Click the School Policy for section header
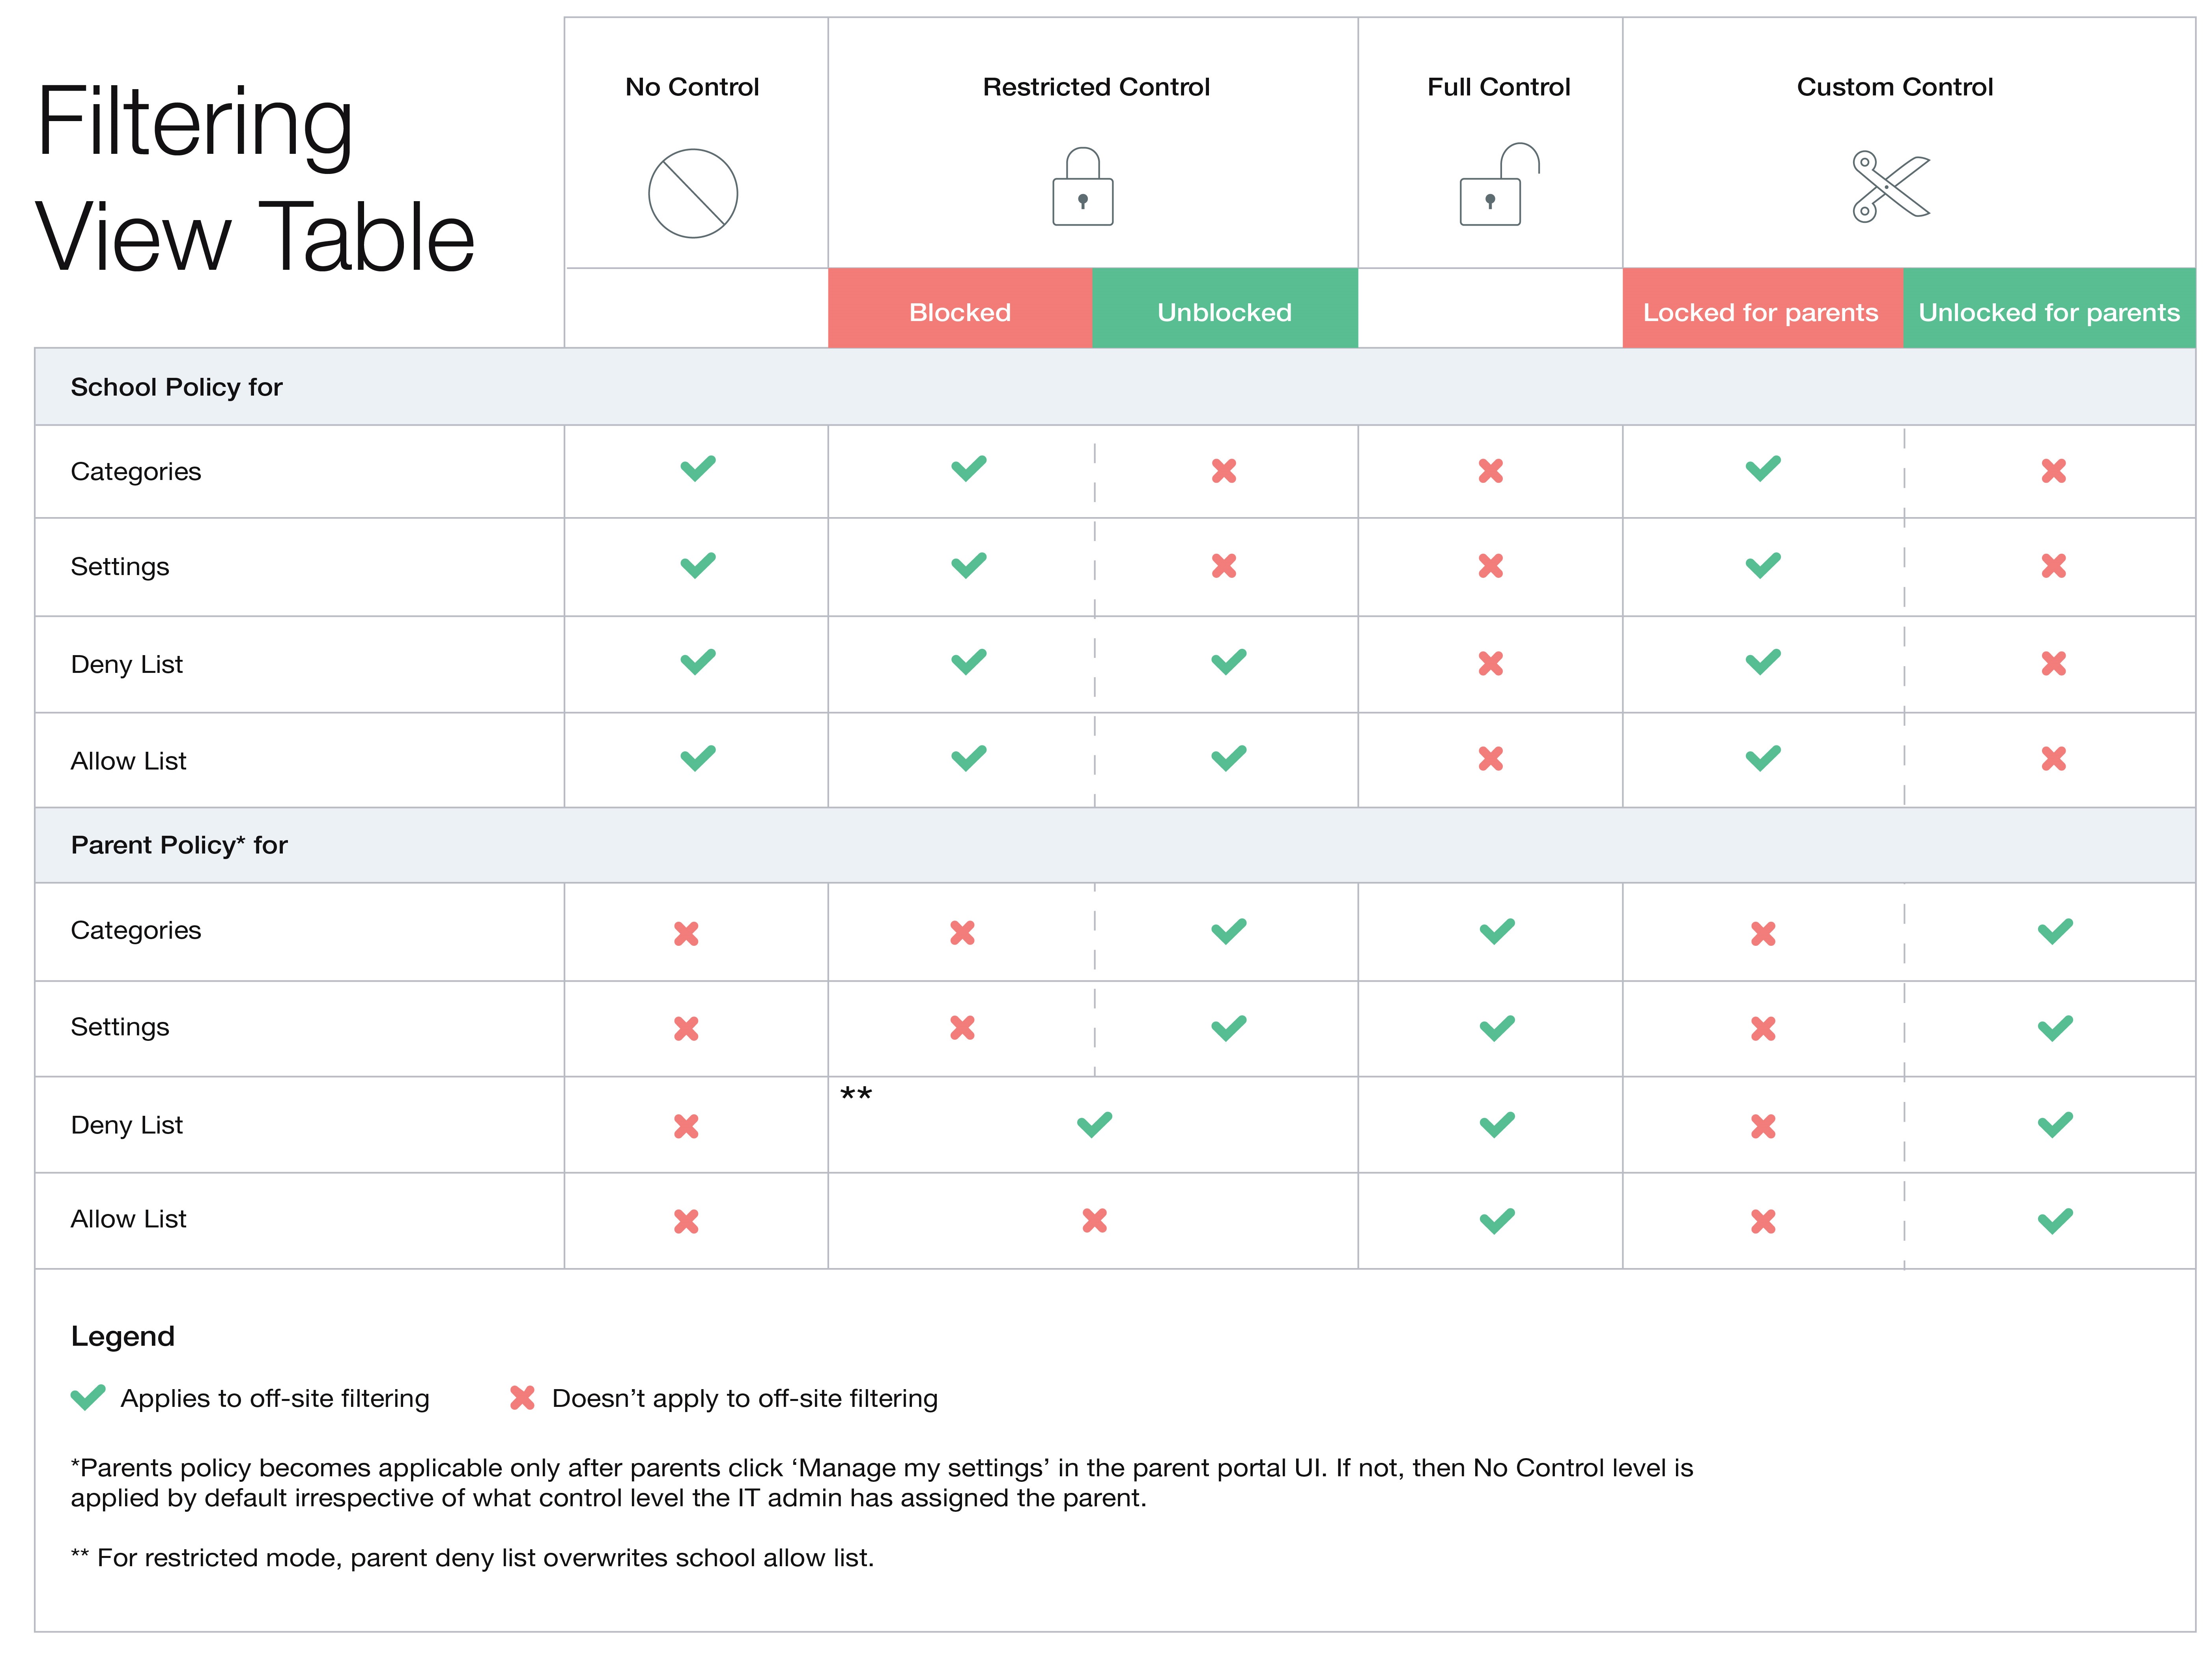Screen dimensions: 2212x1666 click(x=177, y=387)
